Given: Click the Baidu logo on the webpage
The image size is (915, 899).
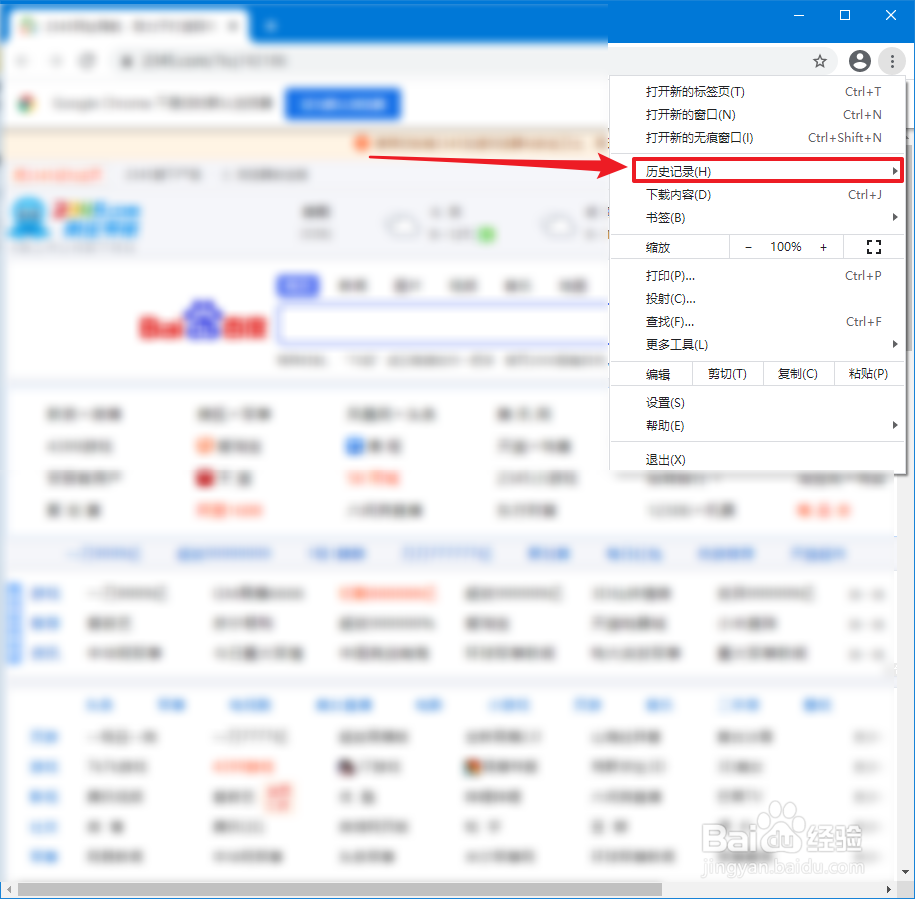Looking at the screenshot, I should [x=201, y=320].
